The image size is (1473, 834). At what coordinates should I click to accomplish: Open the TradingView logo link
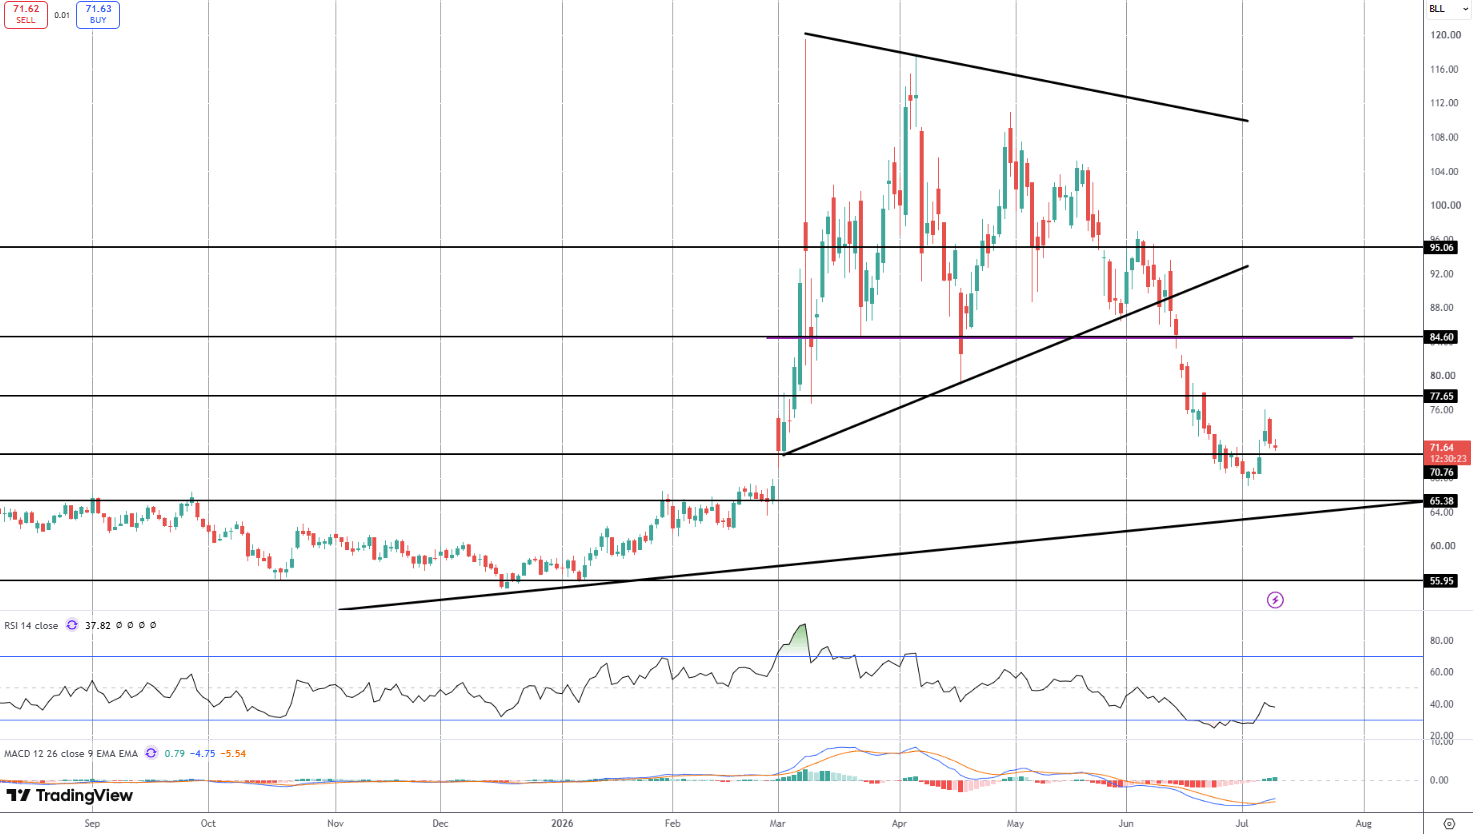70,796
